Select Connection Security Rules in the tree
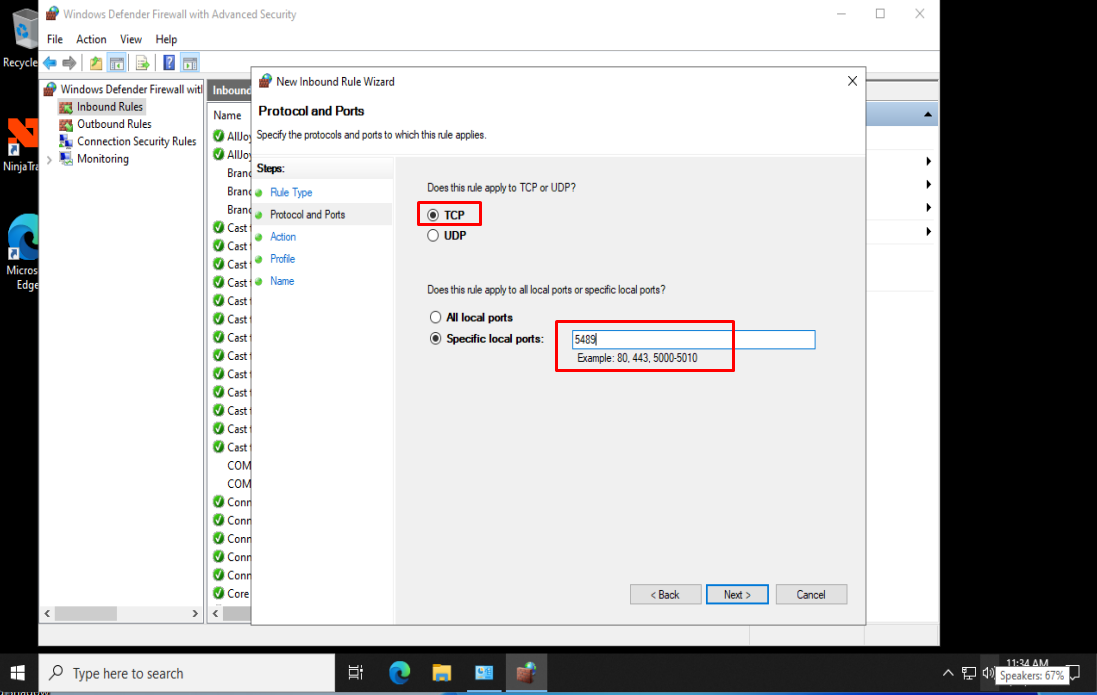Screen dimensions: 1097x695 click(136, 141)
